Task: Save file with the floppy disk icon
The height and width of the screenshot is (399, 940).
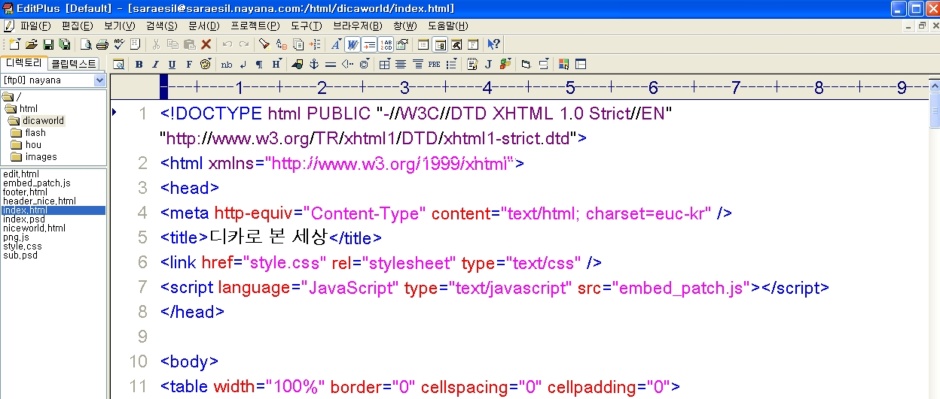Action: point(48,44)
